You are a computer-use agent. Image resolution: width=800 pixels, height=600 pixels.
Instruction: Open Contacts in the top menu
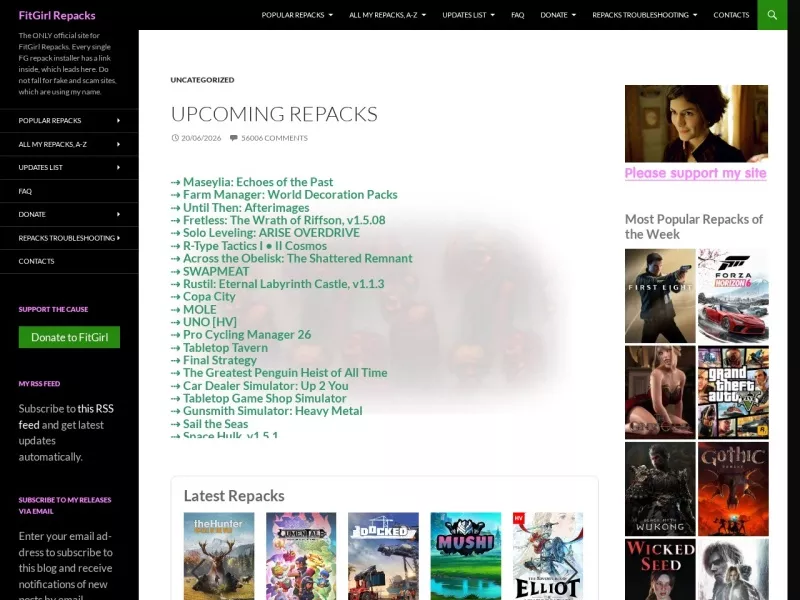[731, 15]
